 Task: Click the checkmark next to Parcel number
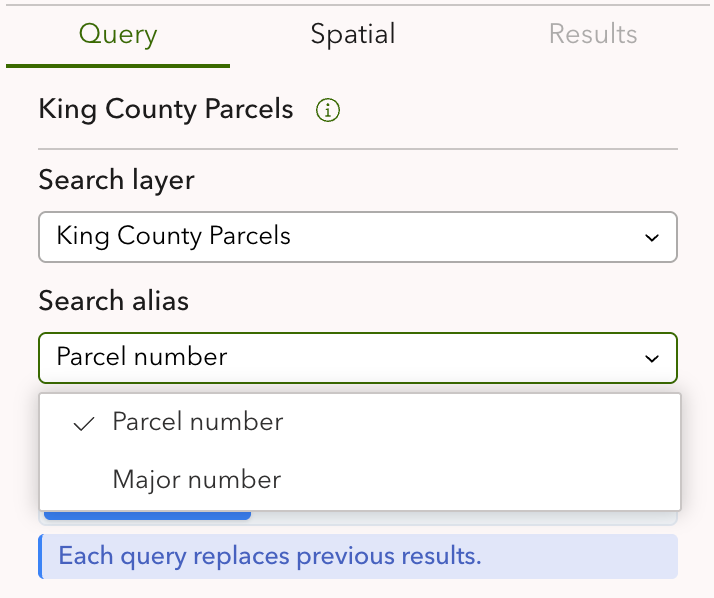[x=85, y=424]
